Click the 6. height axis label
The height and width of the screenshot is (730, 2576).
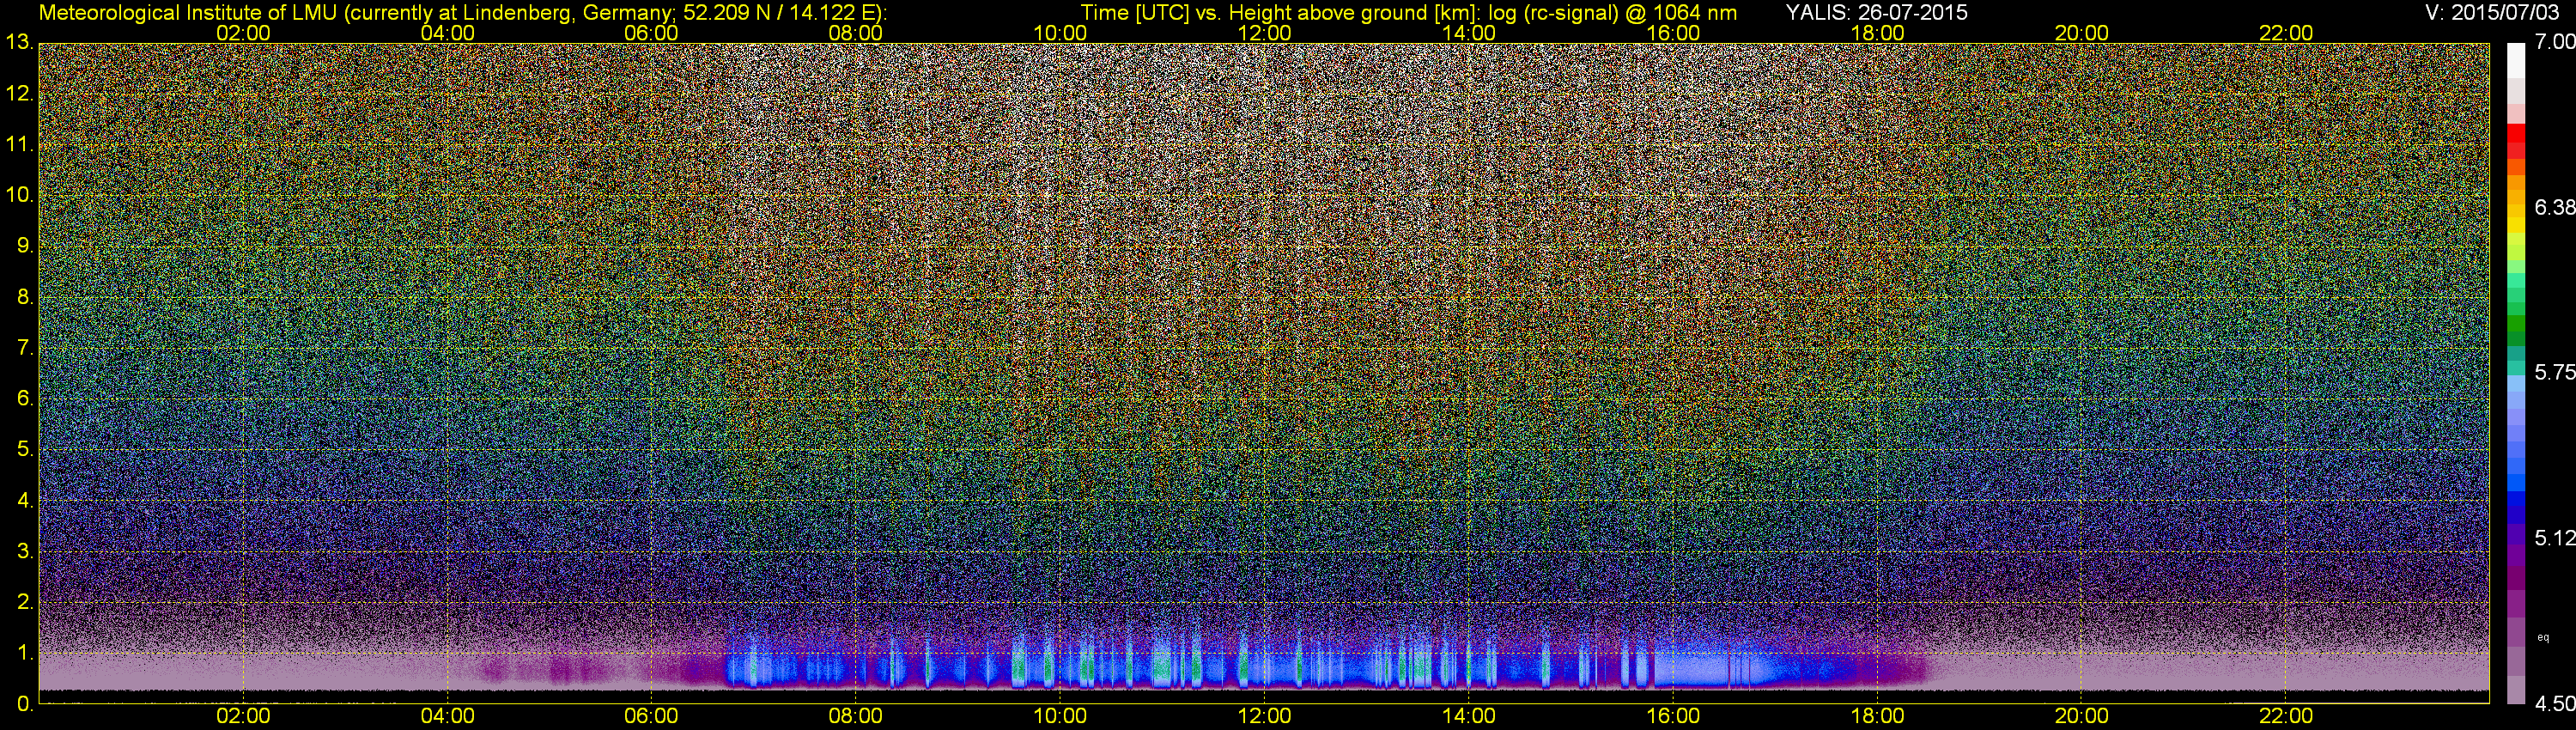coord(25,399)
